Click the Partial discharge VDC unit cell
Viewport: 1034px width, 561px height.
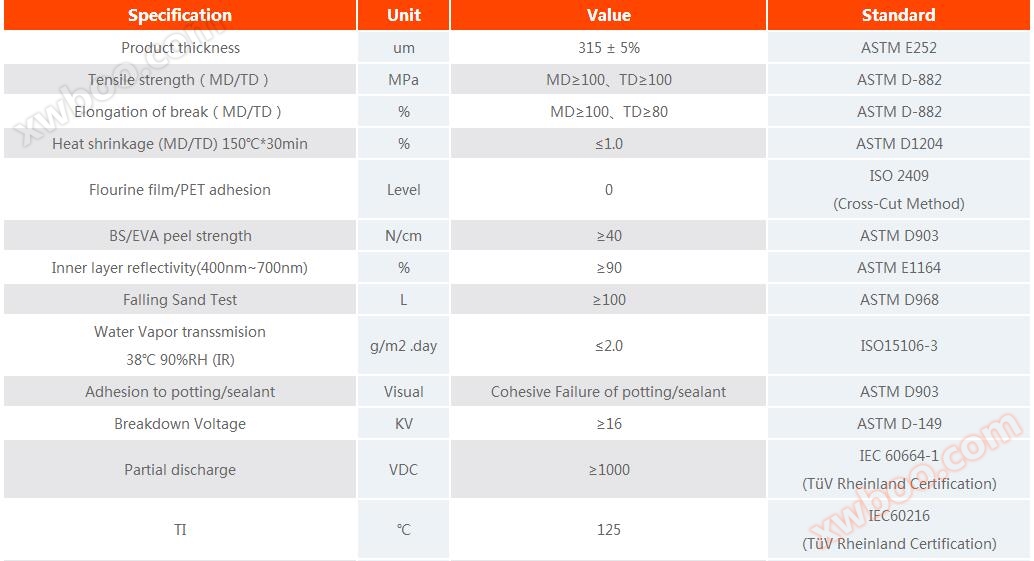click(x=403, y=469)
